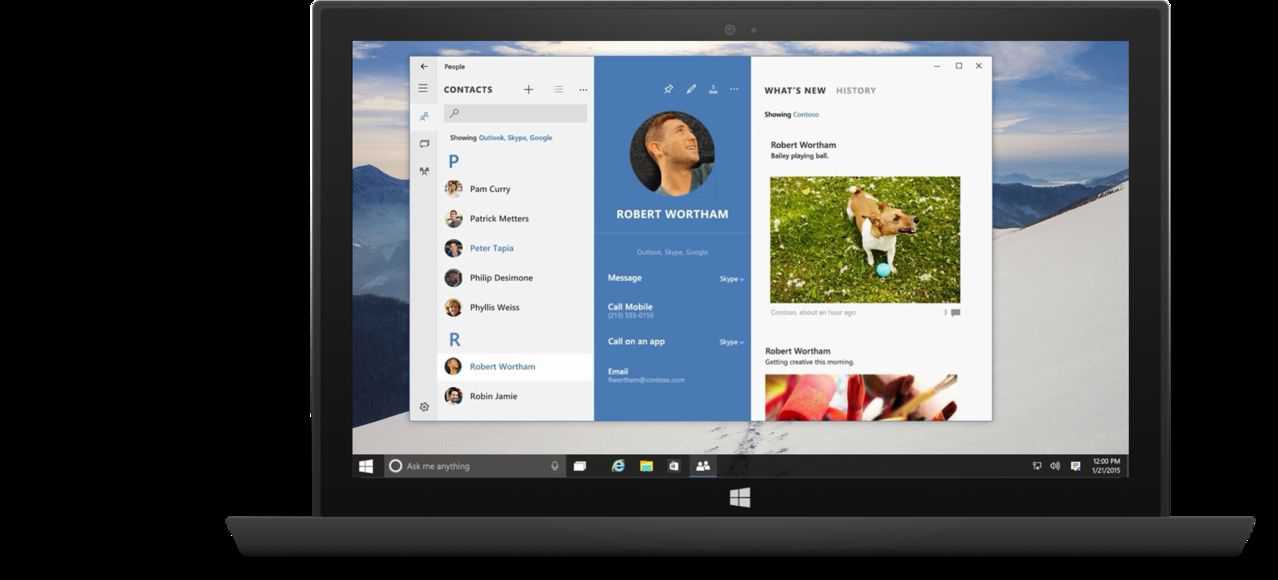Open the dog photo in Robert's post

(864, 239)
